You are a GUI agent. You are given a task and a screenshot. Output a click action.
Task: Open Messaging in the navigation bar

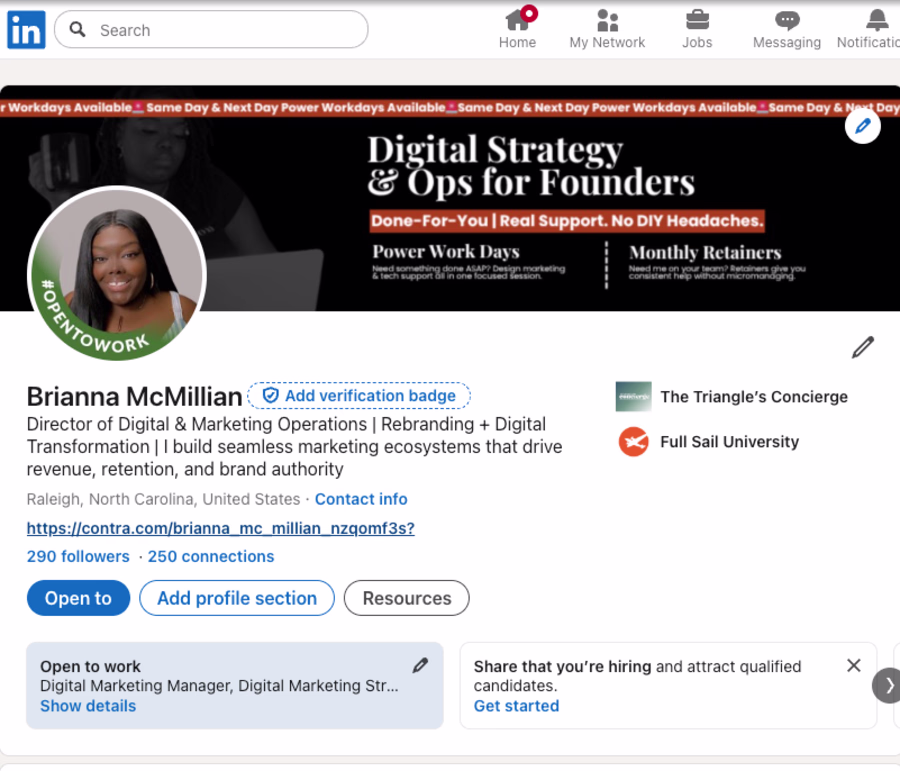[786, 29]
